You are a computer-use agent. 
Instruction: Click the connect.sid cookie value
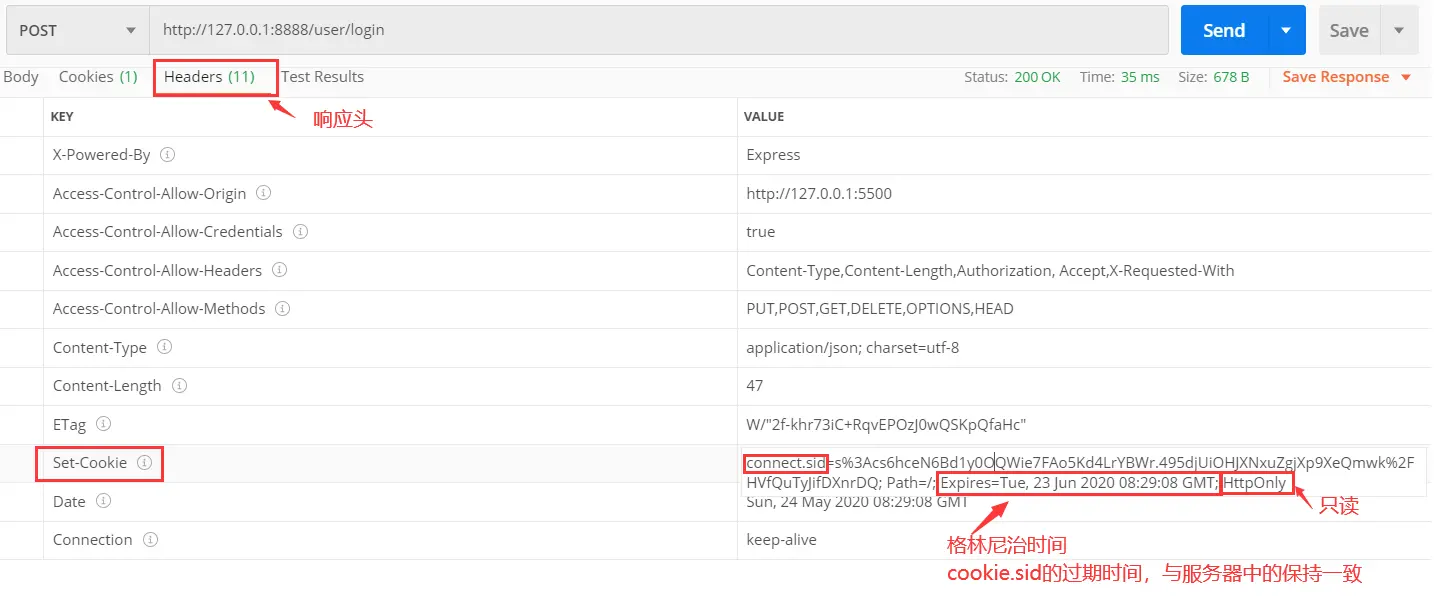pos(1083,472)
